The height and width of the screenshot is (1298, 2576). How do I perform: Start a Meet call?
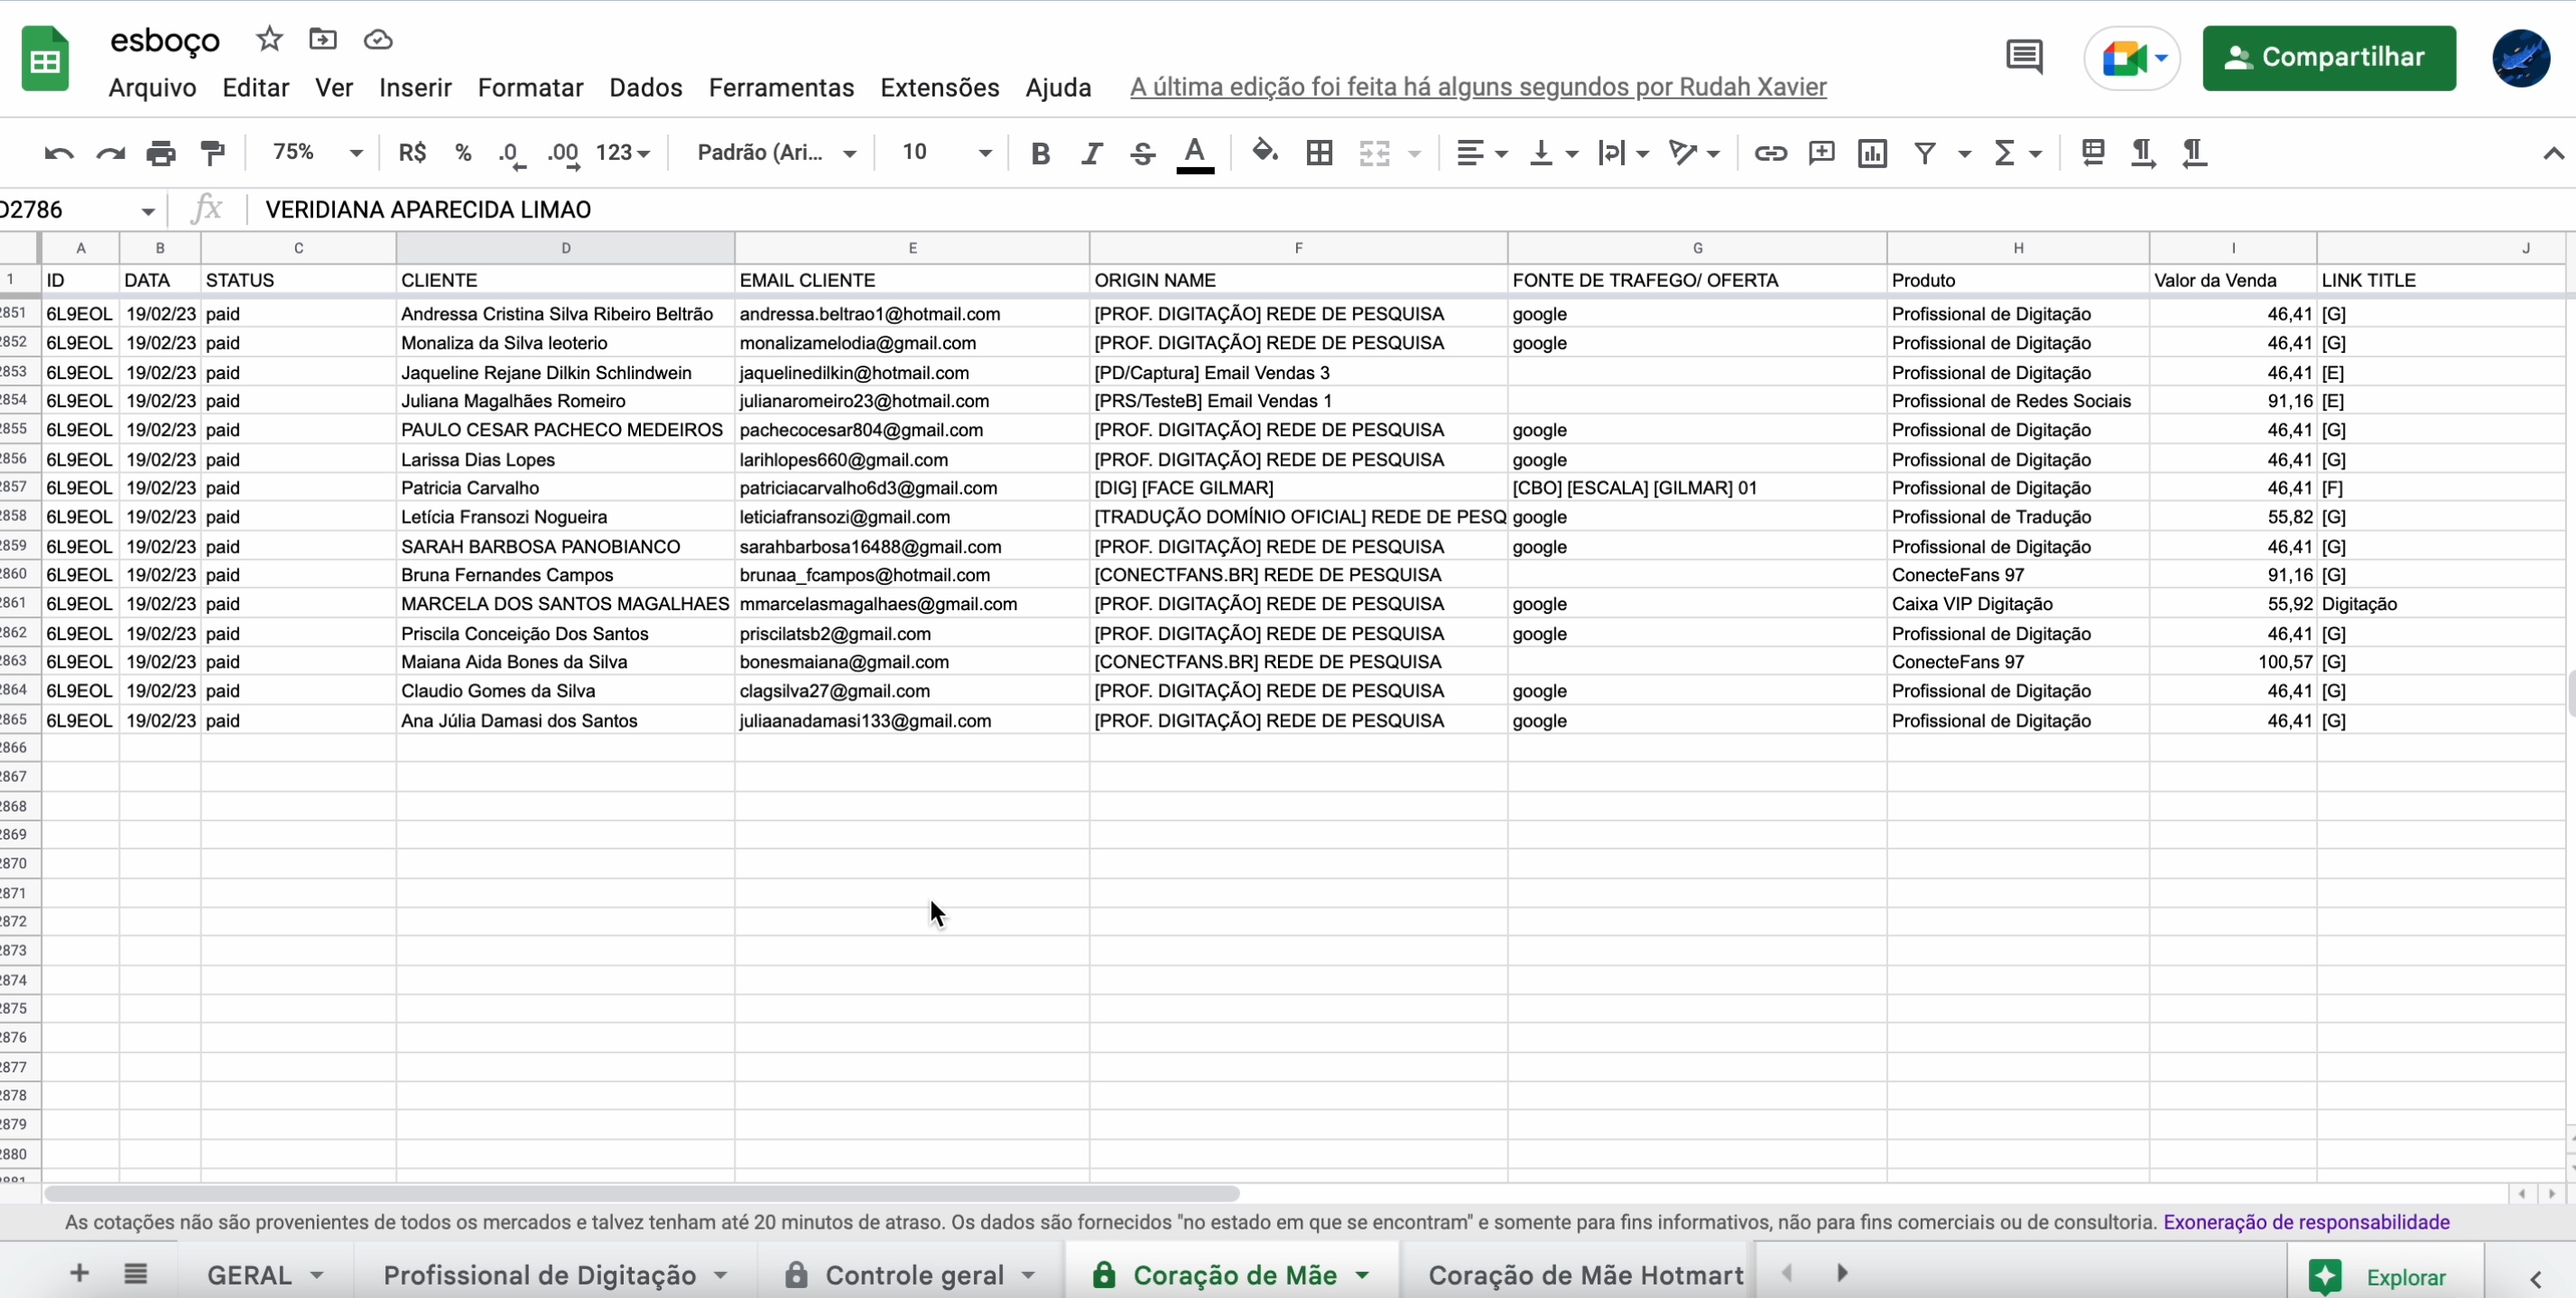(2132, 58)
